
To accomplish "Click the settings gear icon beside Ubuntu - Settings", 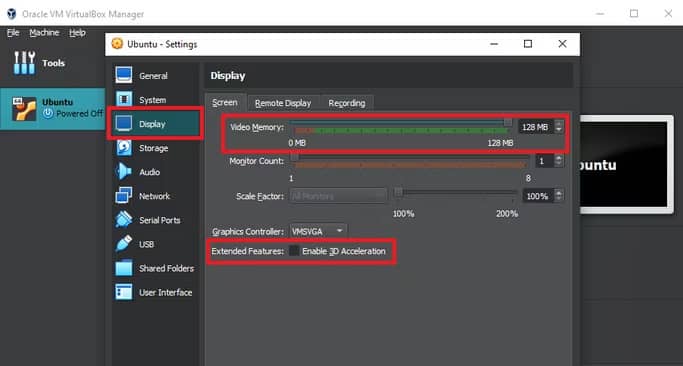I will point(117,44).
